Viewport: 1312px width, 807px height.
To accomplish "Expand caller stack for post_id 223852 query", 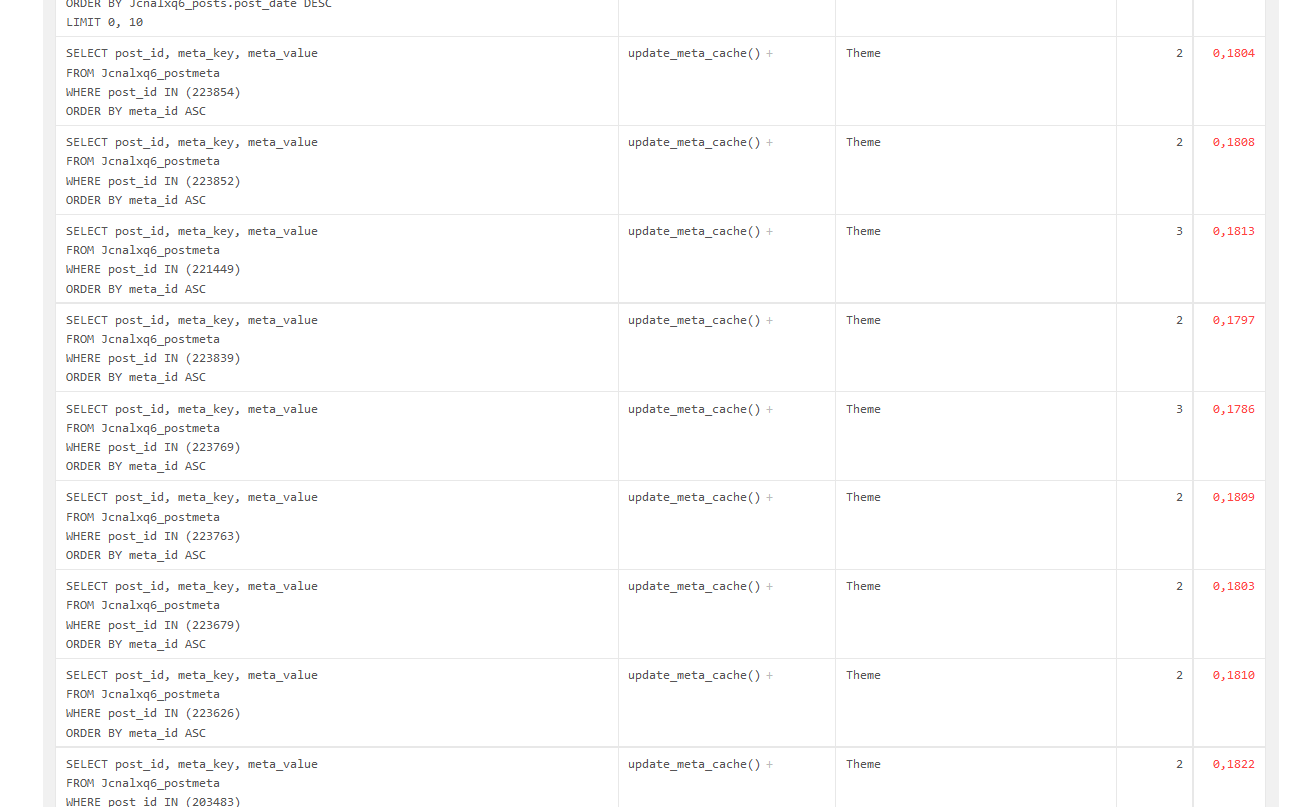I will coord(769,143).
